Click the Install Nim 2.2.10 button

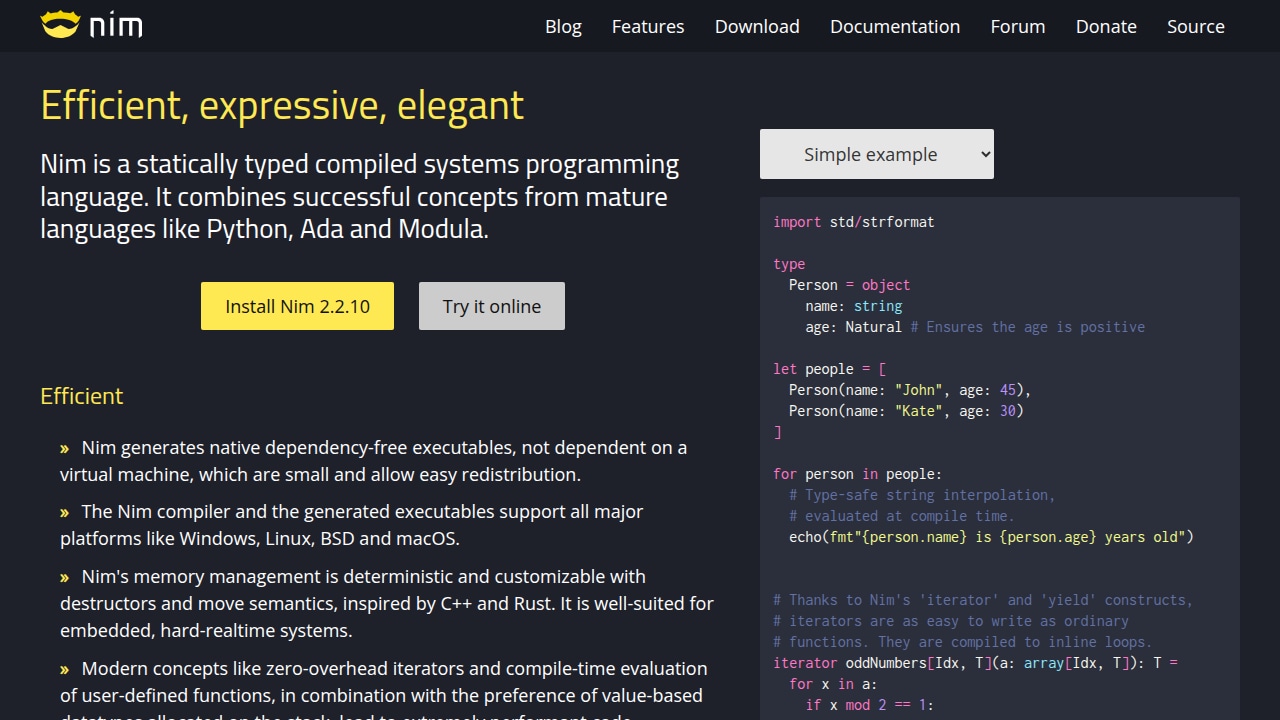tap(297, 306)
